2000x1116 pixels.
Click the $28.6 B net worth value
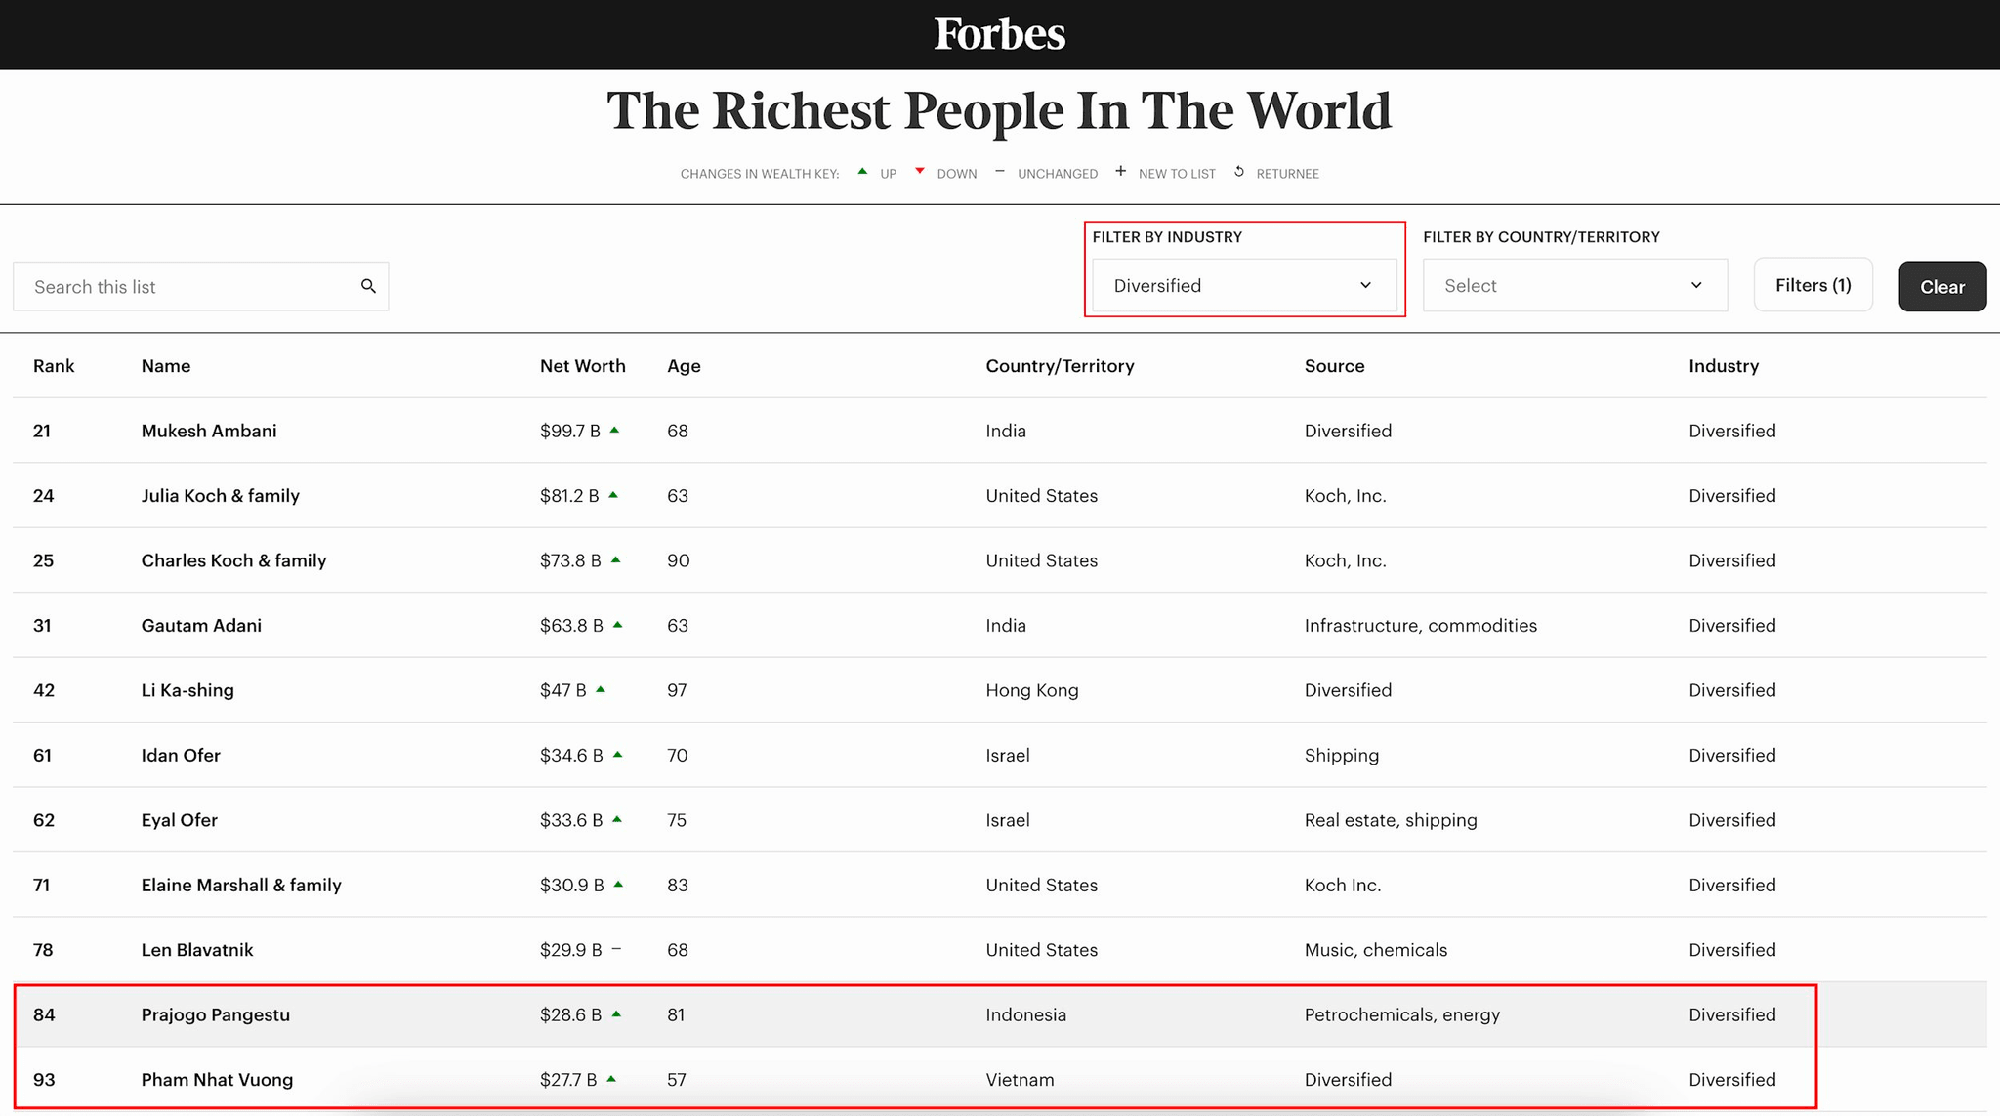click(571, 1015)
